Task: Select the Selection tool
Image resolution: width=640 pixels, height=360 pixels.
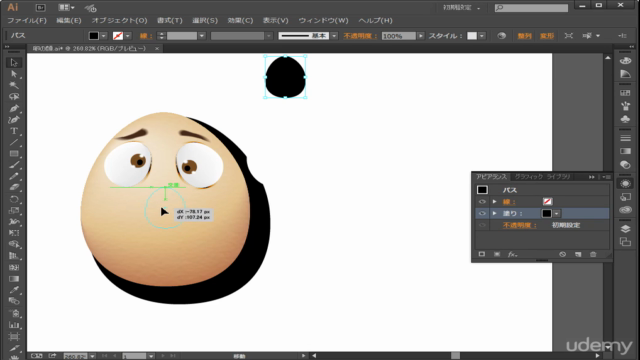Action: pos(14,63)
